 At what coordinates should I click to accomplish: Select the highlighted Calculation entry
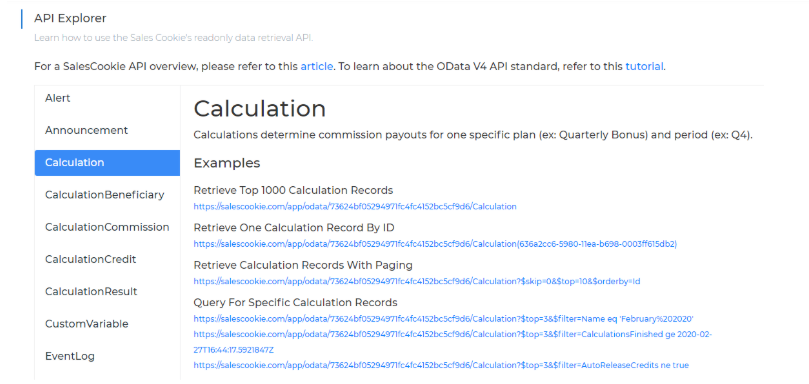tap(107, 163)
